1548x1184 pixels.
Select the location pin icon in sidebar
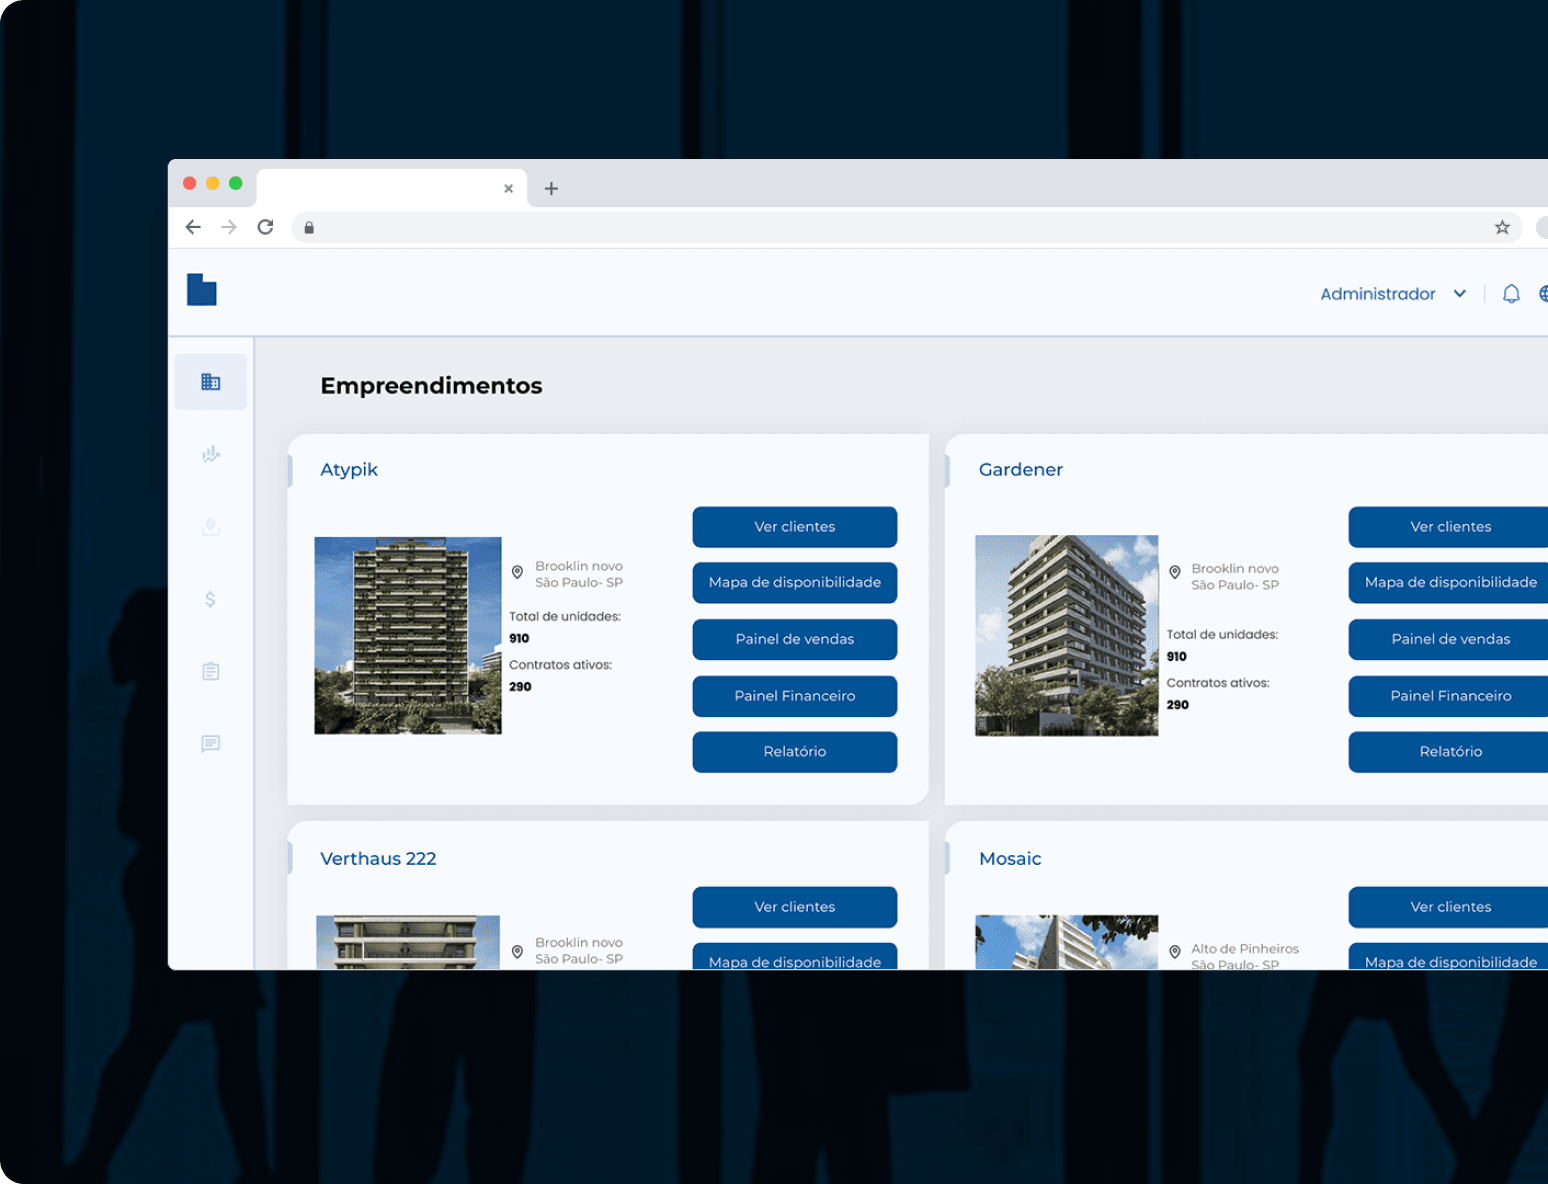[210, 527]
